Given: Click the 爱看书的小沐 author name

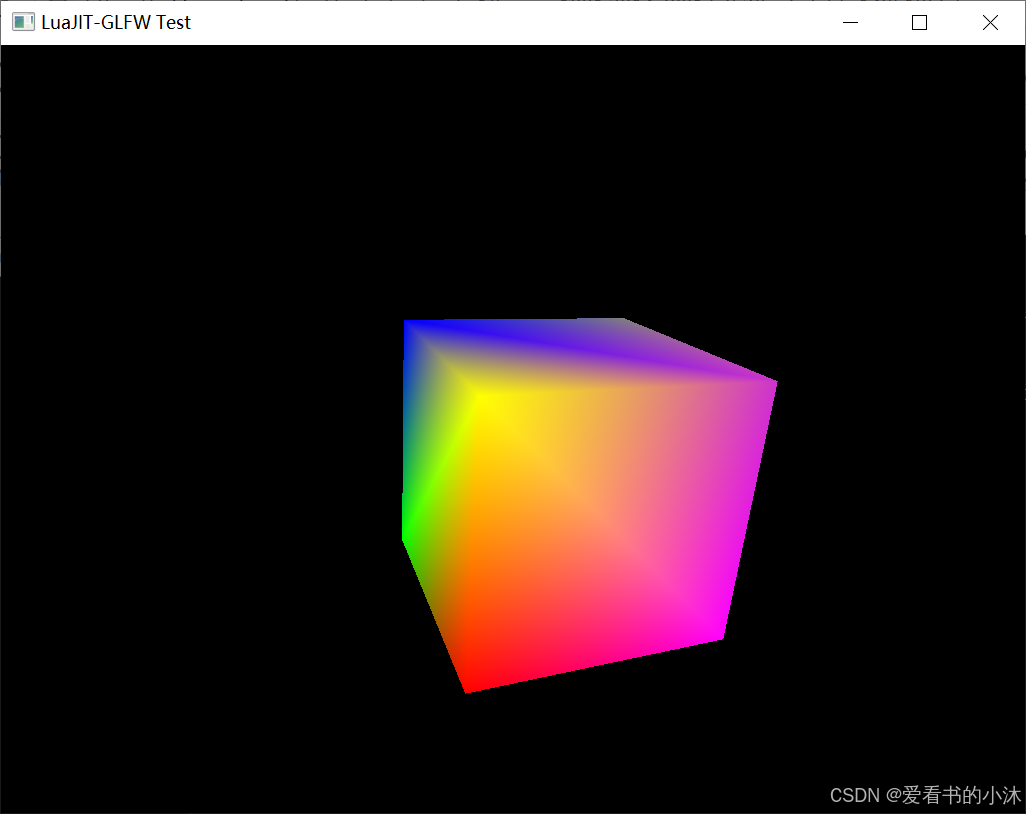Looking at the screenshot, I should tap(960, 795).
